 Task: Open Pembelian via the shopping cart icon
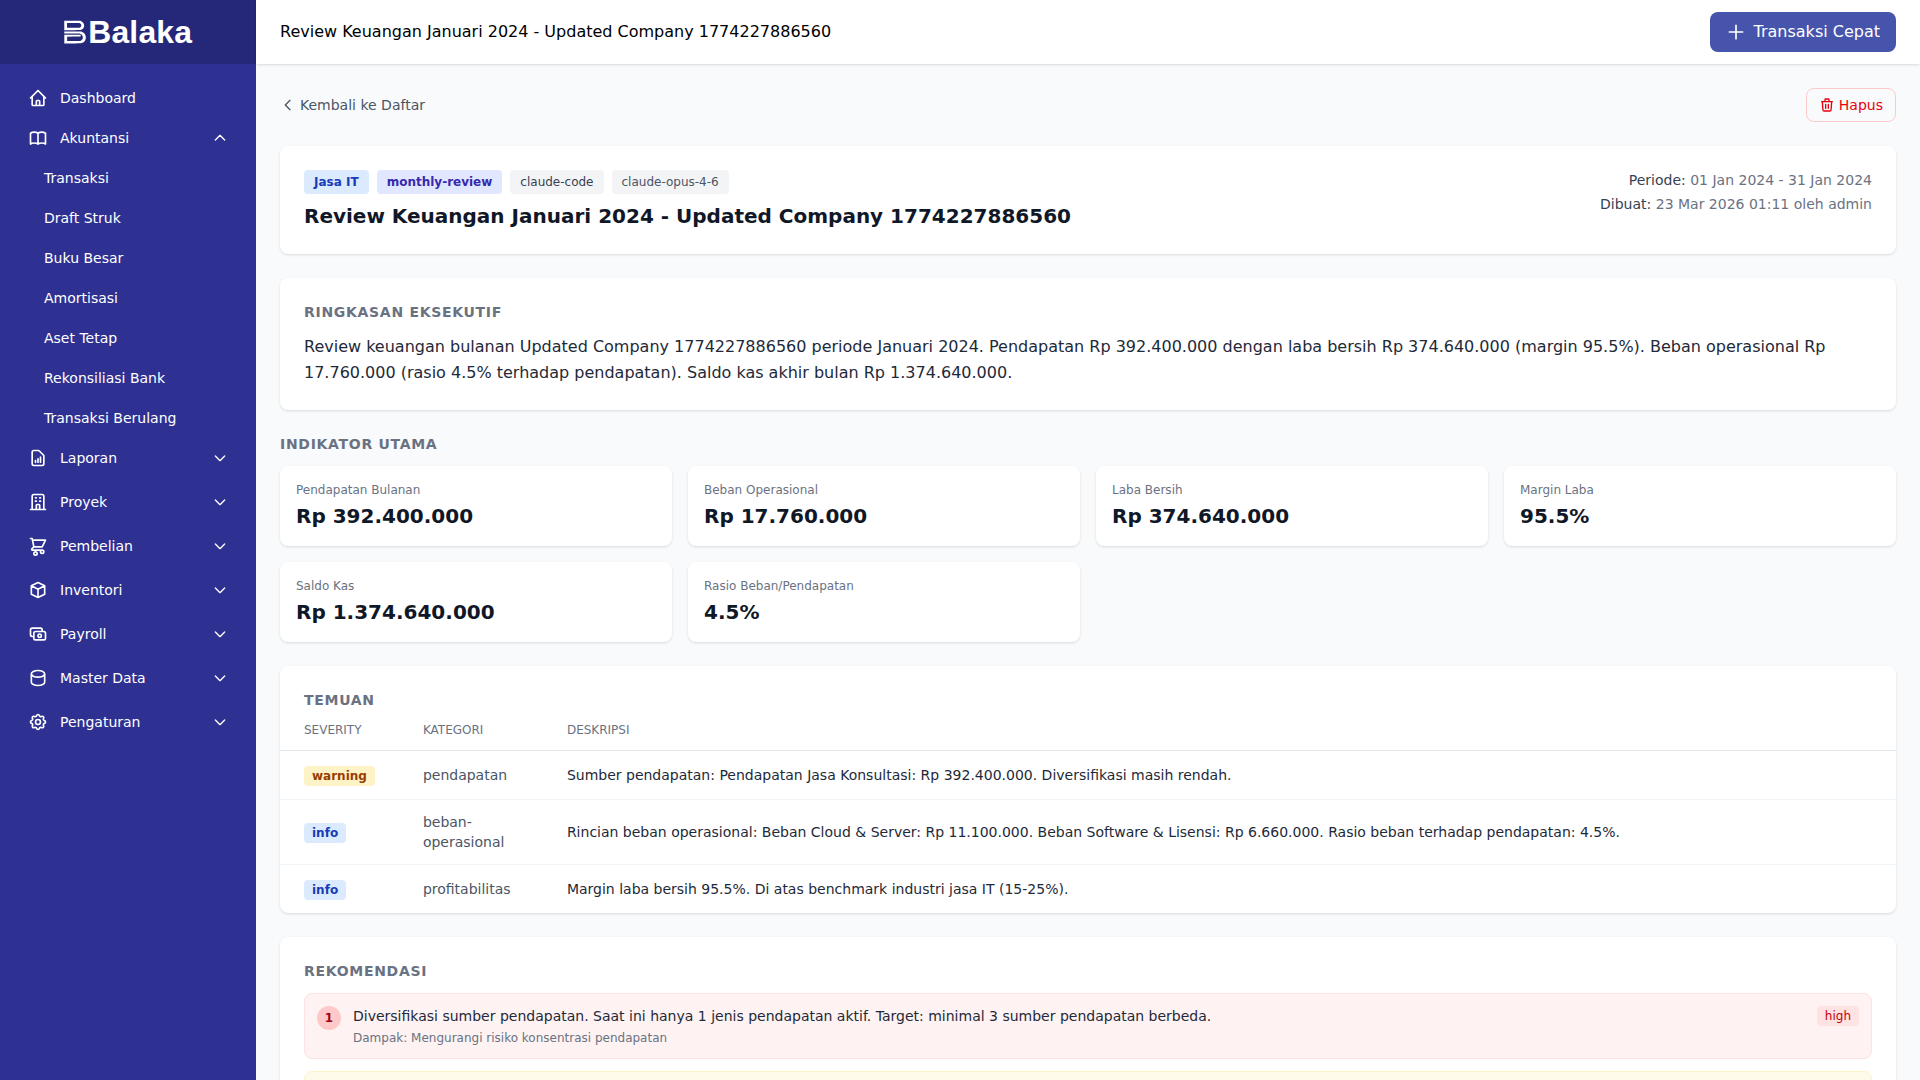[x=38, y=546]
